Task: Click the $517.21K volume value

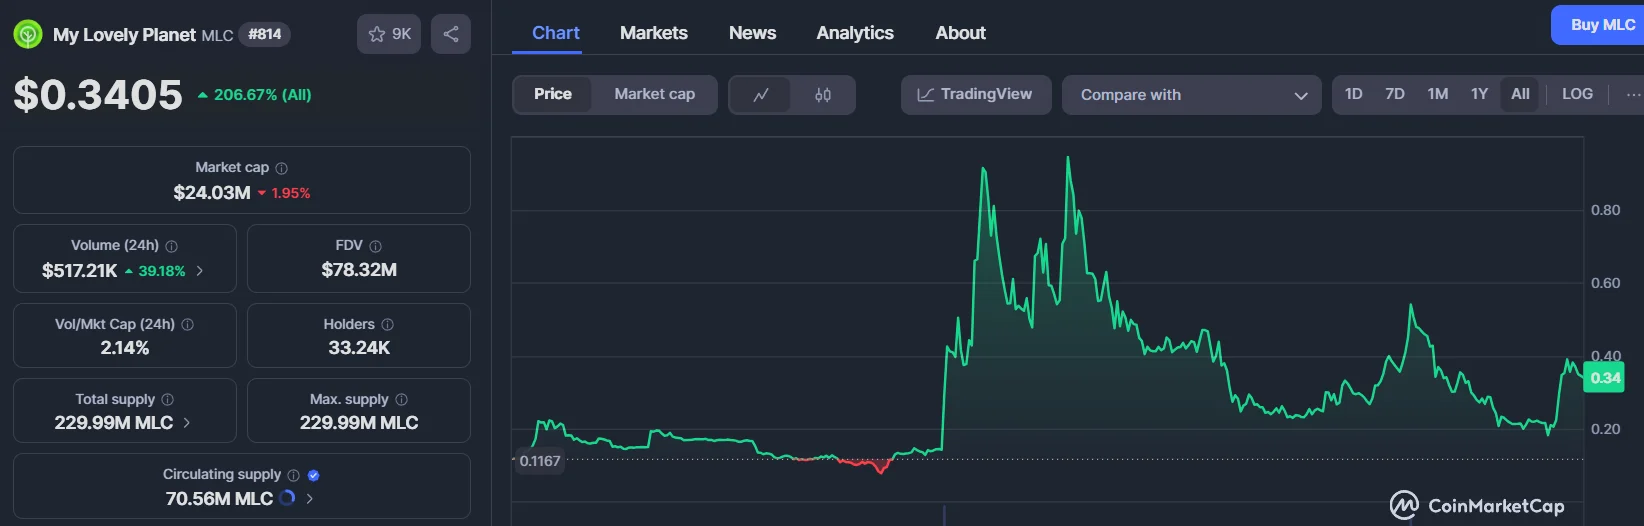Action: tap(80, 271)
